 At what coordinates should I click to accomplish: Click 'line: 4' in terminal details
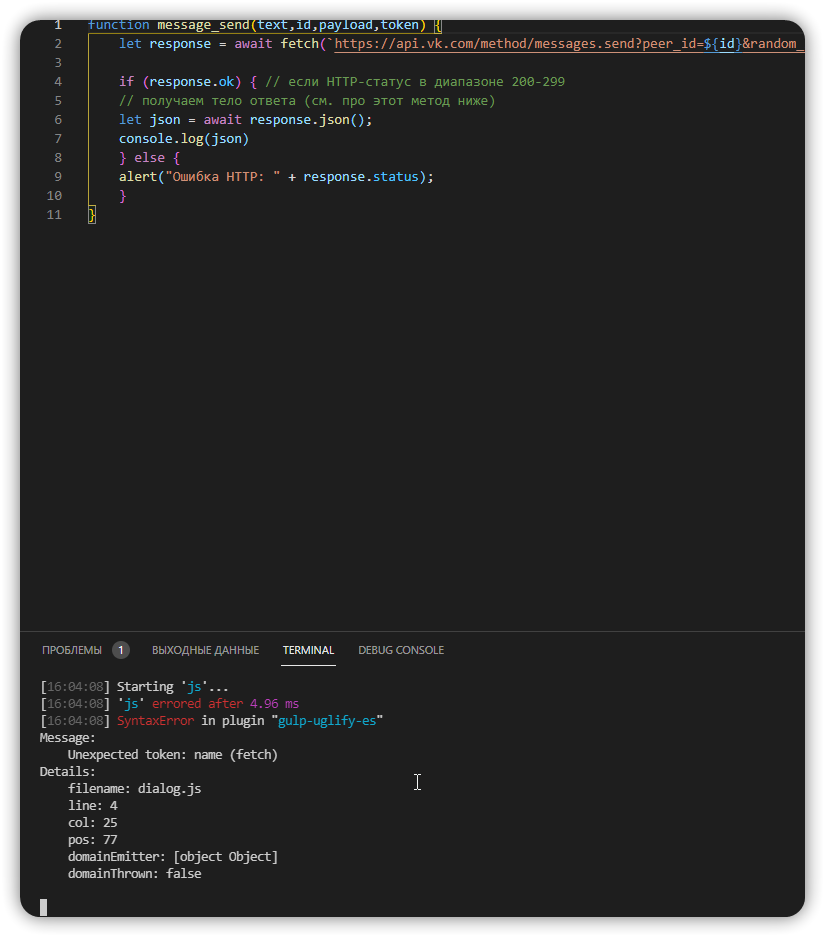pyautogui.click(x=93, y=806)
